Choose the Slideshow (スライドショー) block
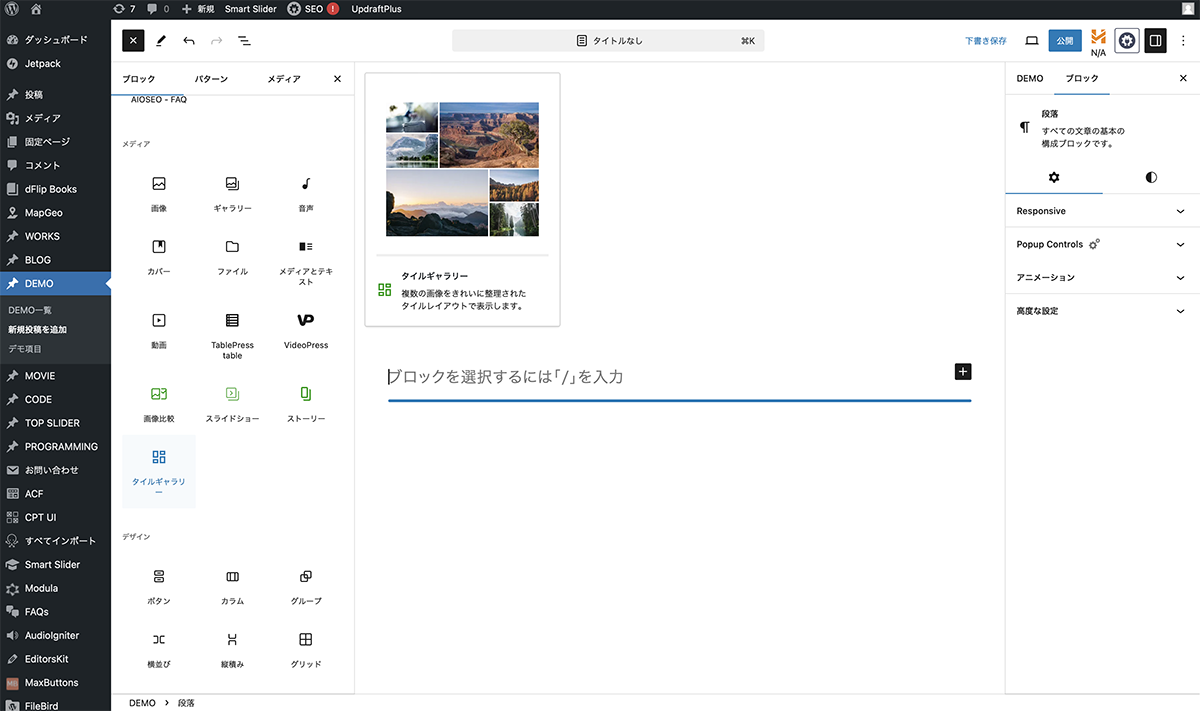1200x711 pixels. pyautogui.click(x=232, y=403)
